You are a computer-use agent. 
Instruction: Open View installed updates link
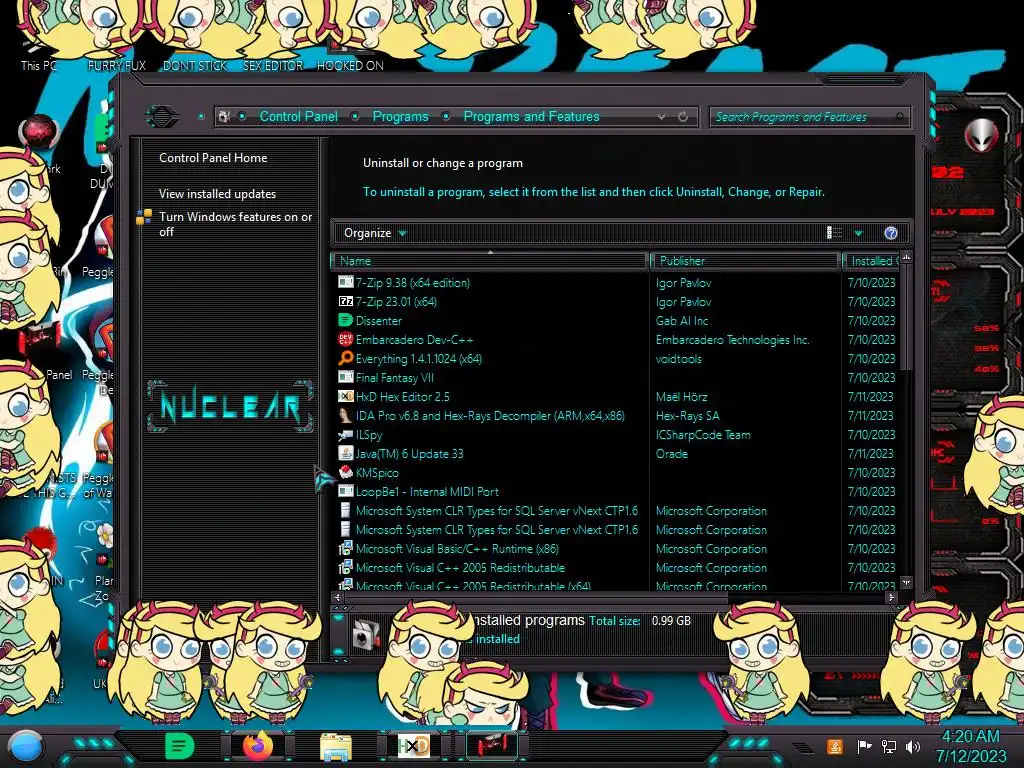pyautogui.click(x=217, y=194)
